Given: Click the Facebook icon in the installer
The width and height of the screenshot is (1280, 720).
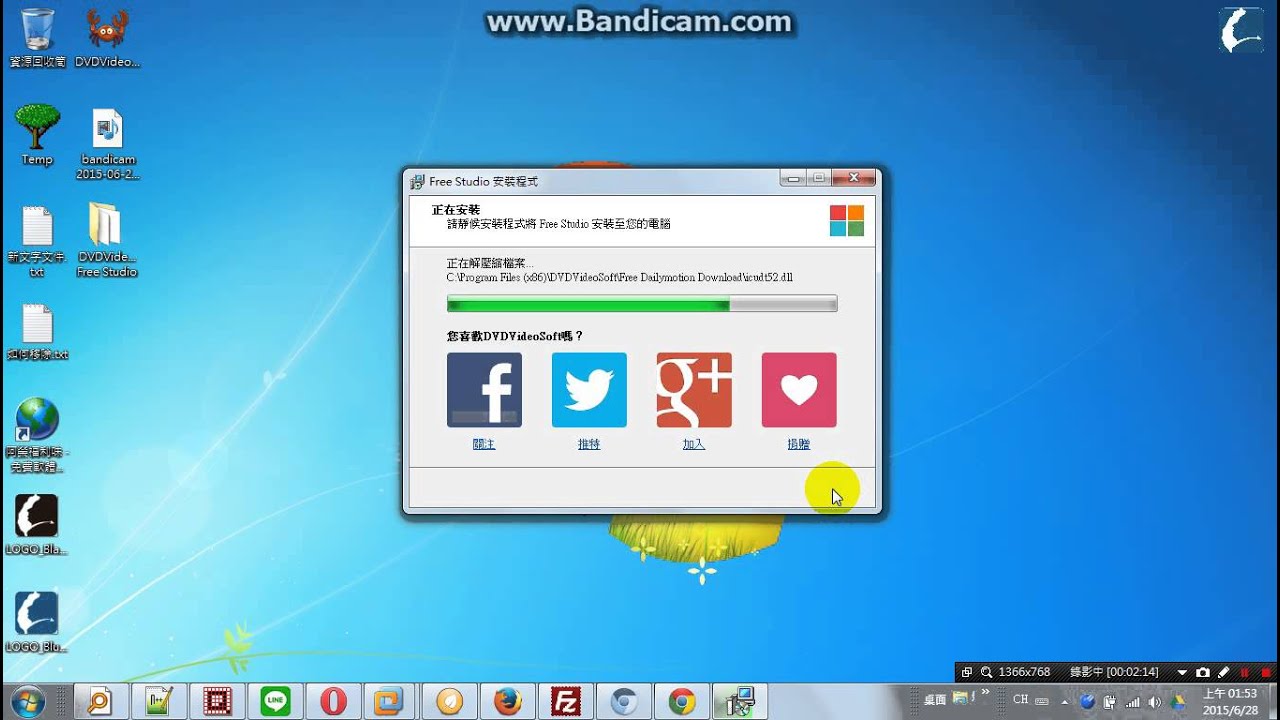Looking at the screenshot, I should click(484, 389).
